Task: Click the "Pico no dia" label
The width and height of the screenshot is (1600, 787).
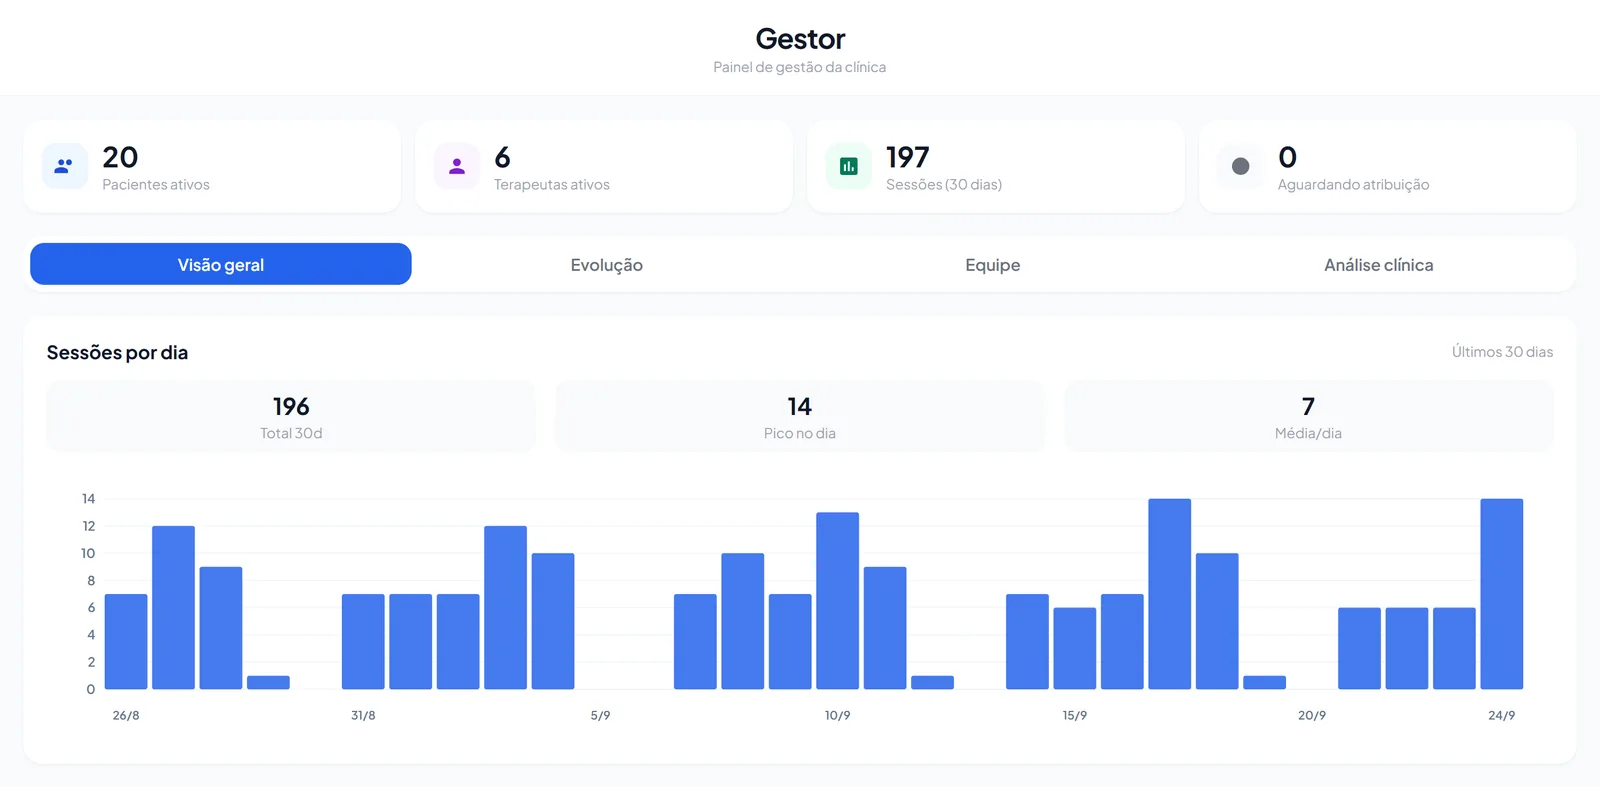Action: (x=800, y=433)
